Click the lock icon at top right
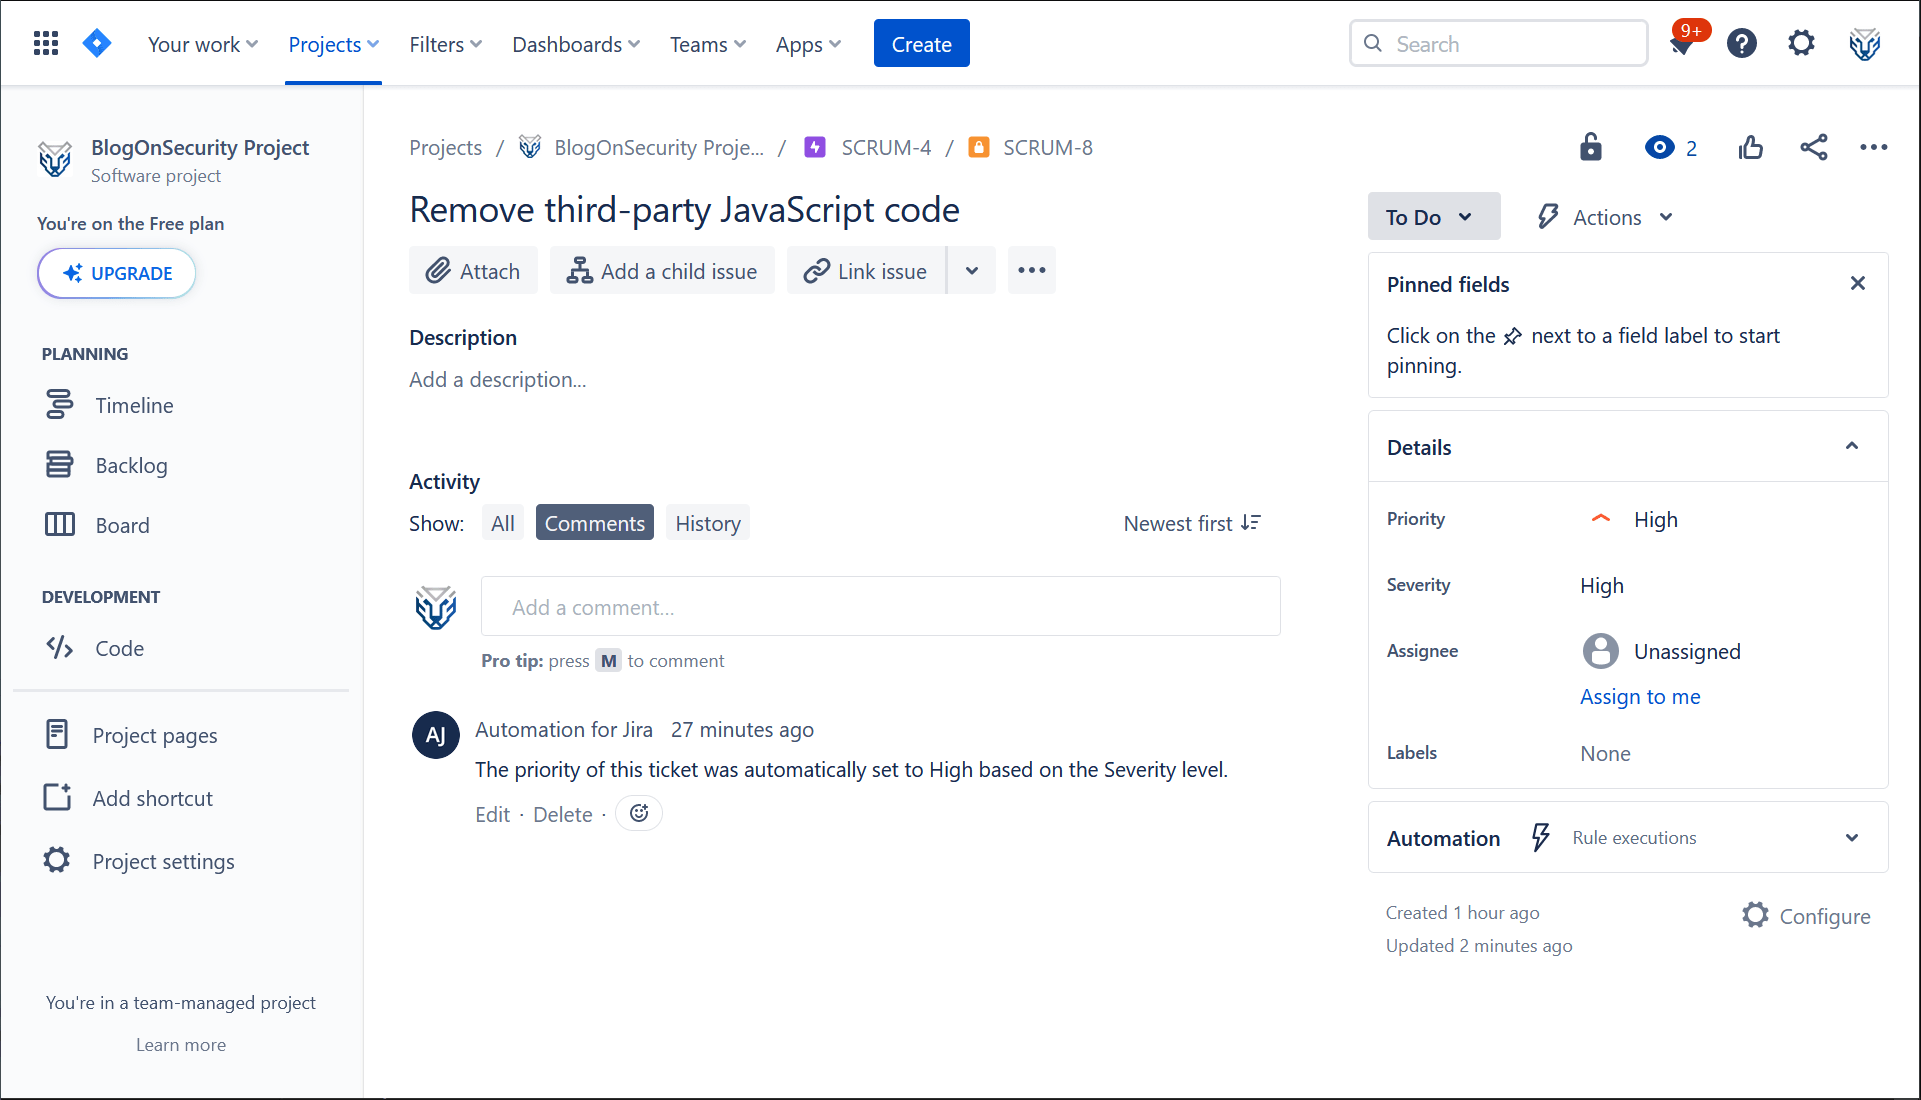This screenshot has height=1100, width=1921. (1592, 146)
